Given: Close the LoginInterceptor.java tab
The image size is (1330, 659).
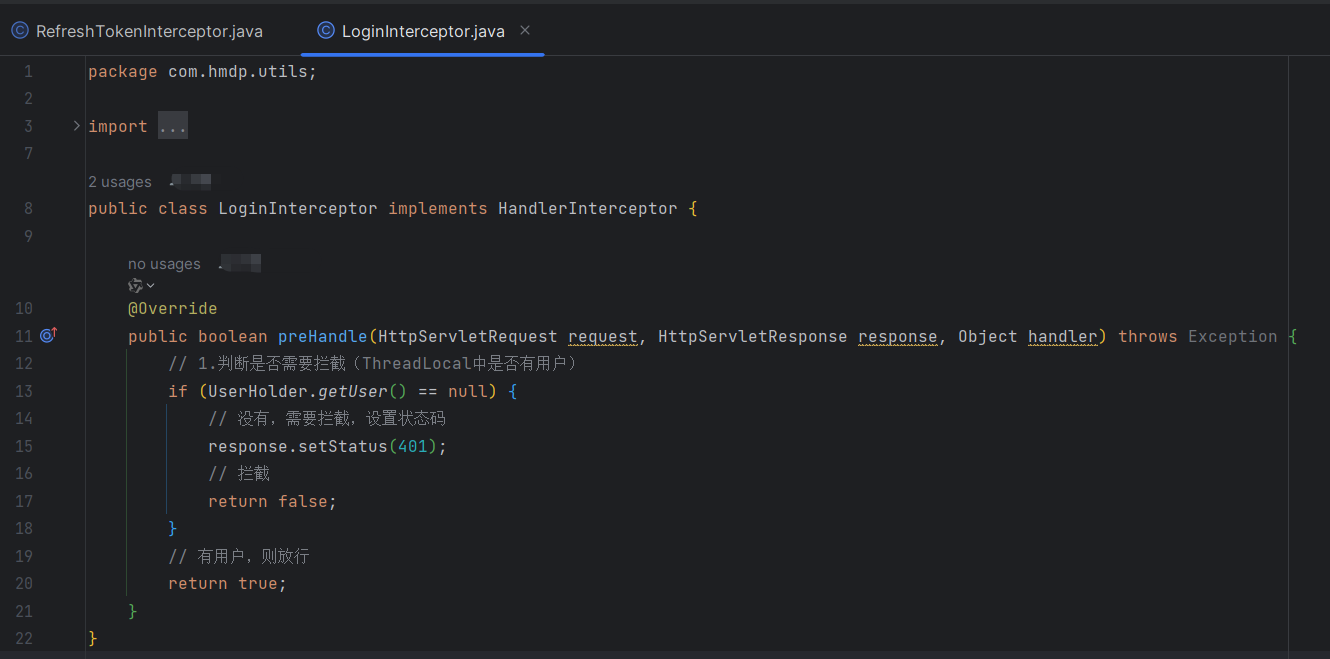Looking at the screenshot, I should click(526, 31).
